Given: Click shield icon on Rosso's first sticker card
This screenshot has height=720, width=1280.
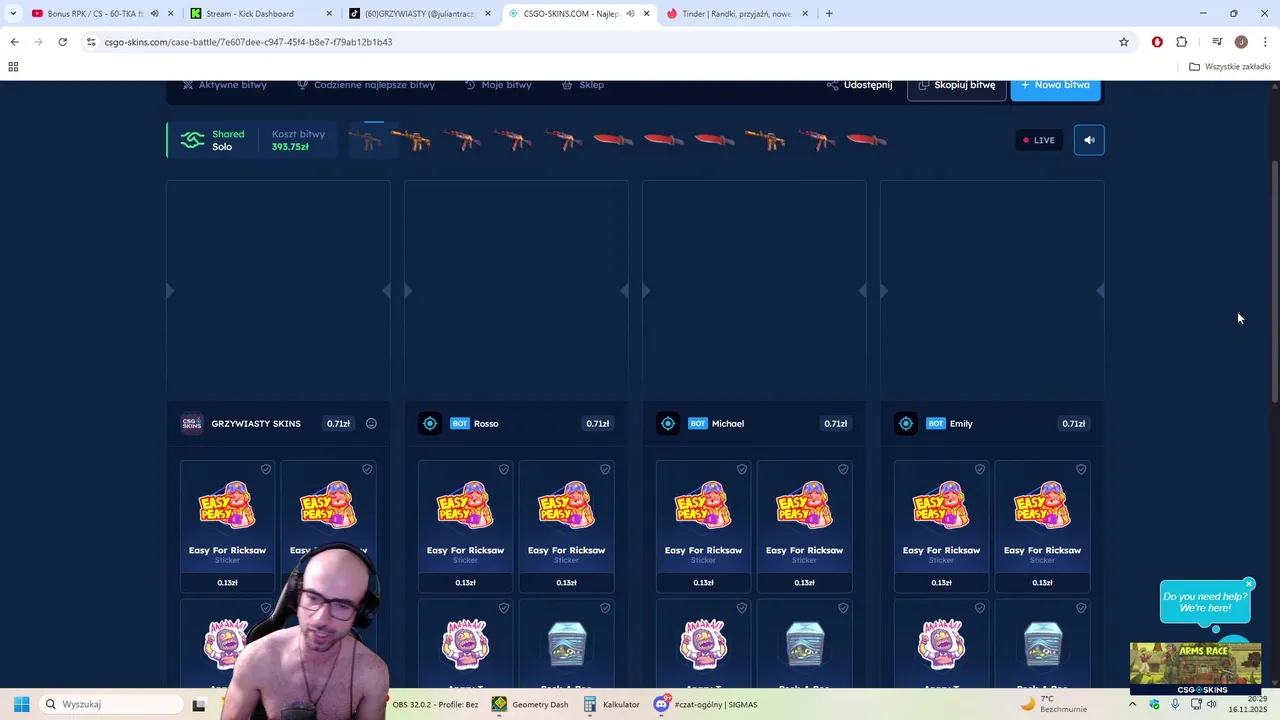Looking at the screenshot, I should [x=504, y=469].
